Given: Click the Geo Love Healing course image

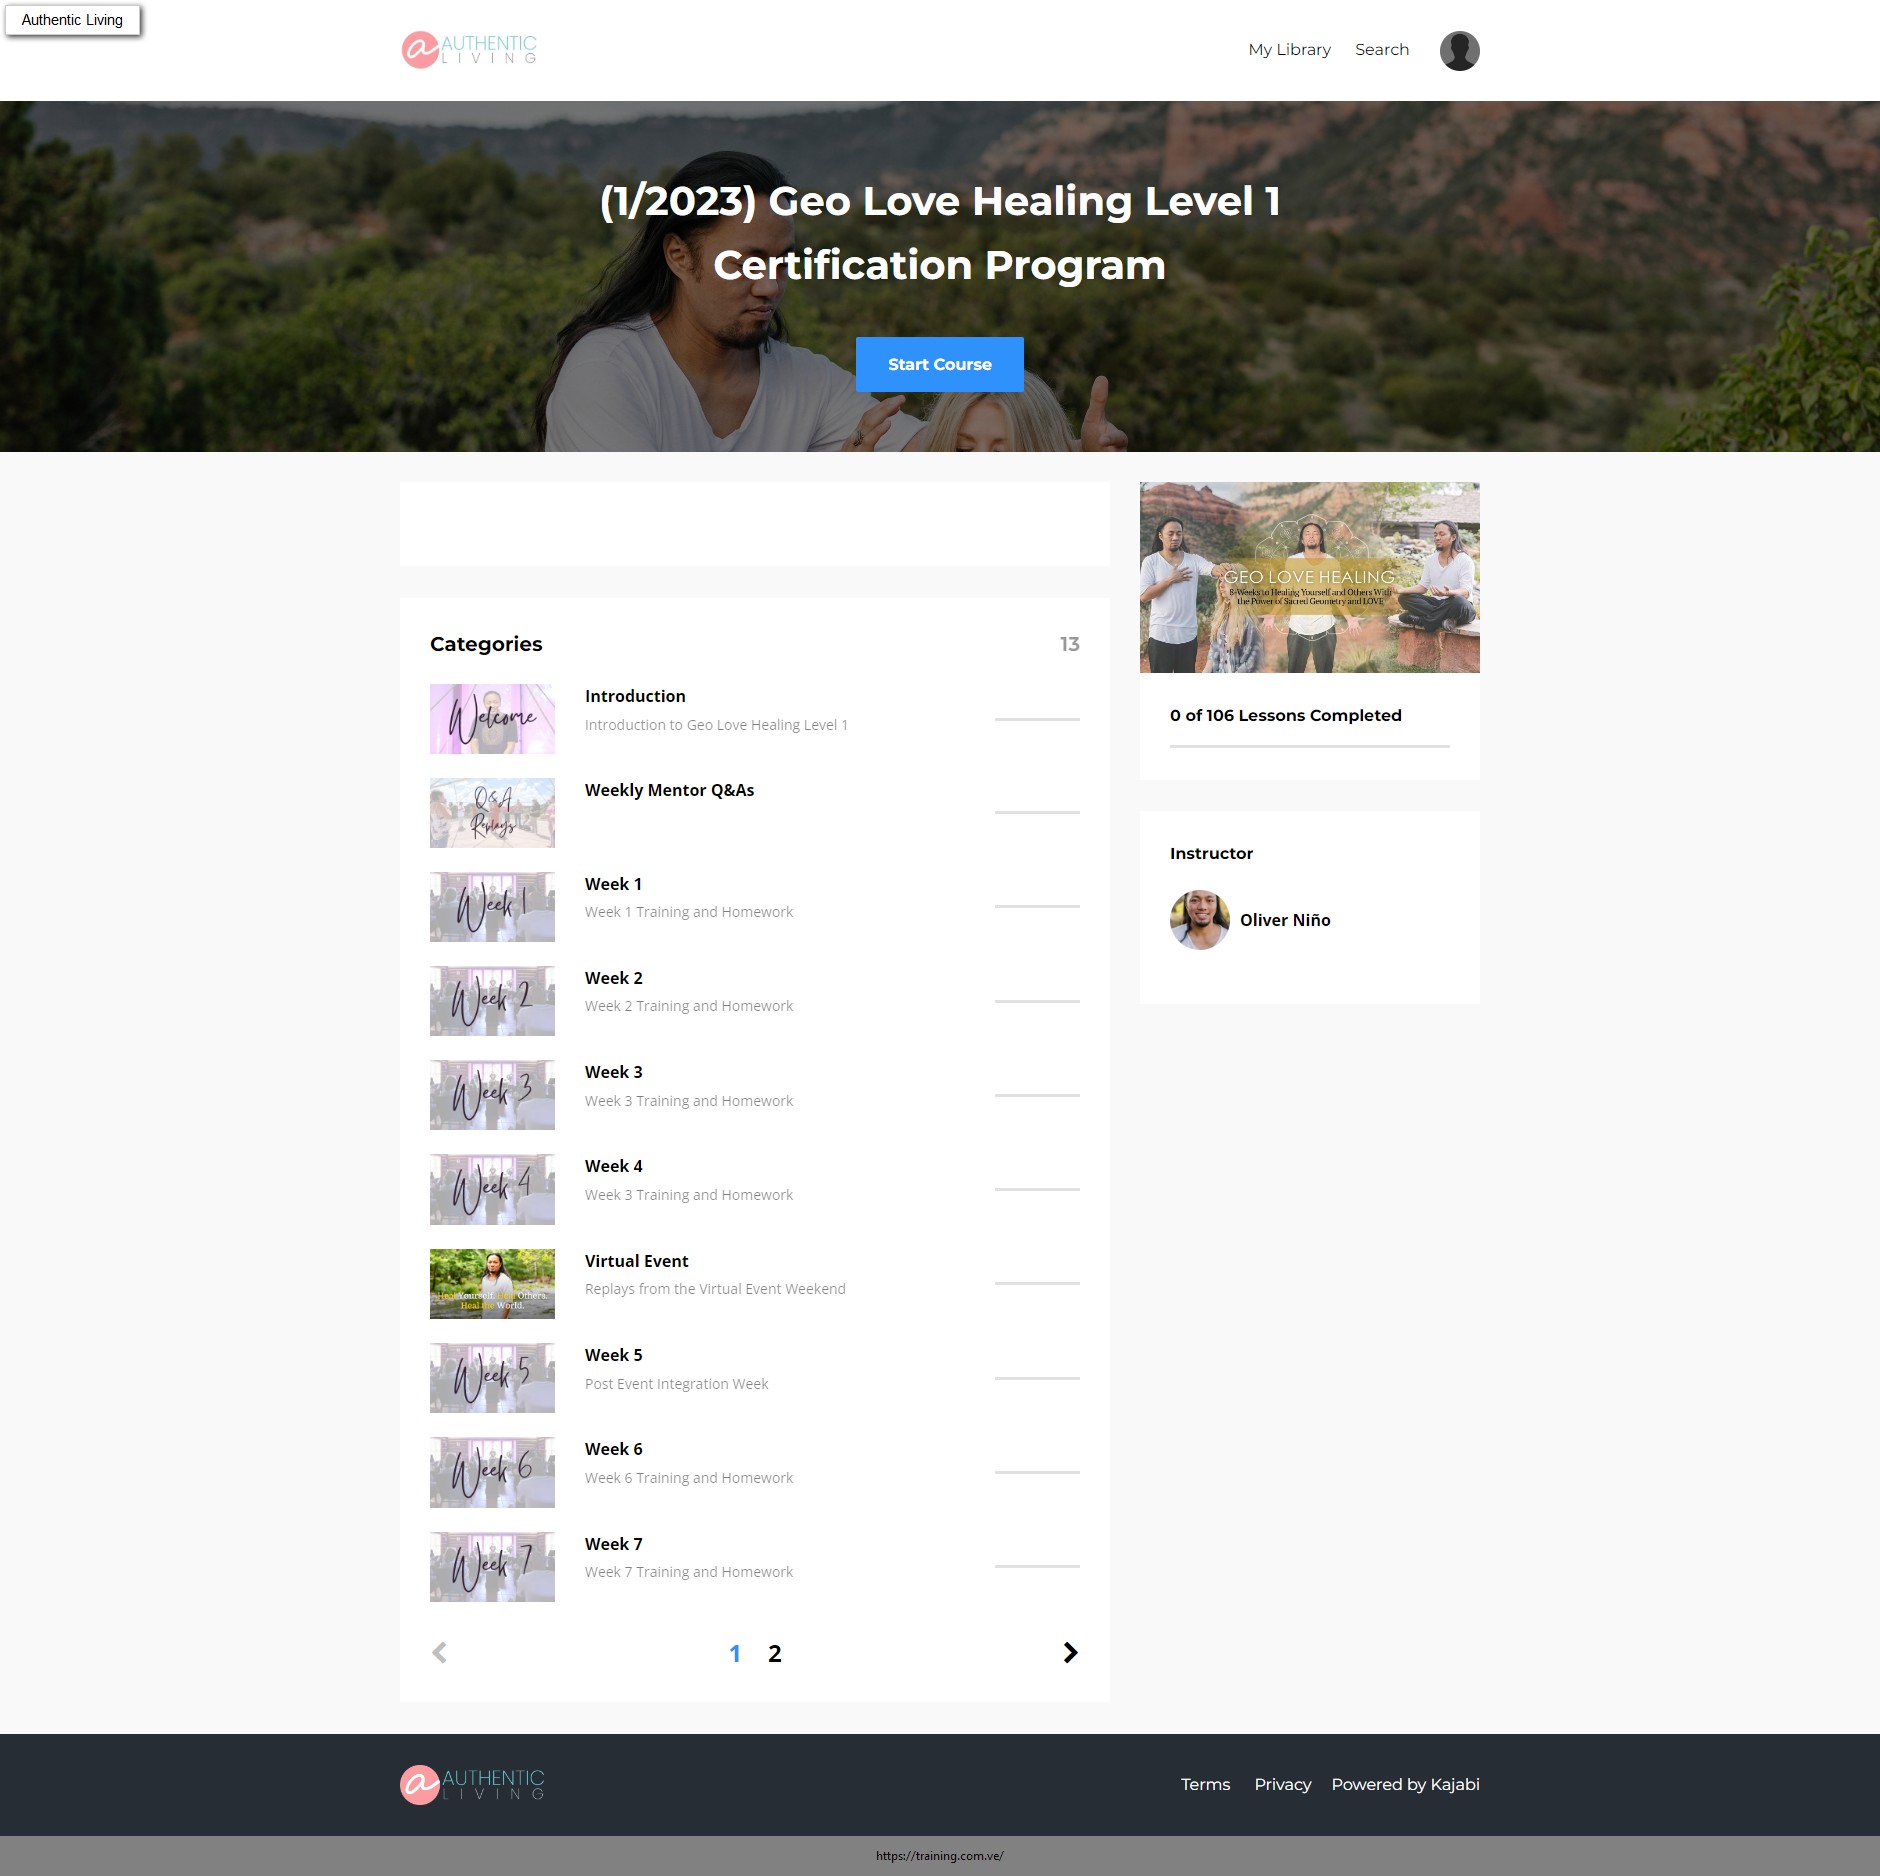Looking at the screenshot, I should (x=1309, y=578).
